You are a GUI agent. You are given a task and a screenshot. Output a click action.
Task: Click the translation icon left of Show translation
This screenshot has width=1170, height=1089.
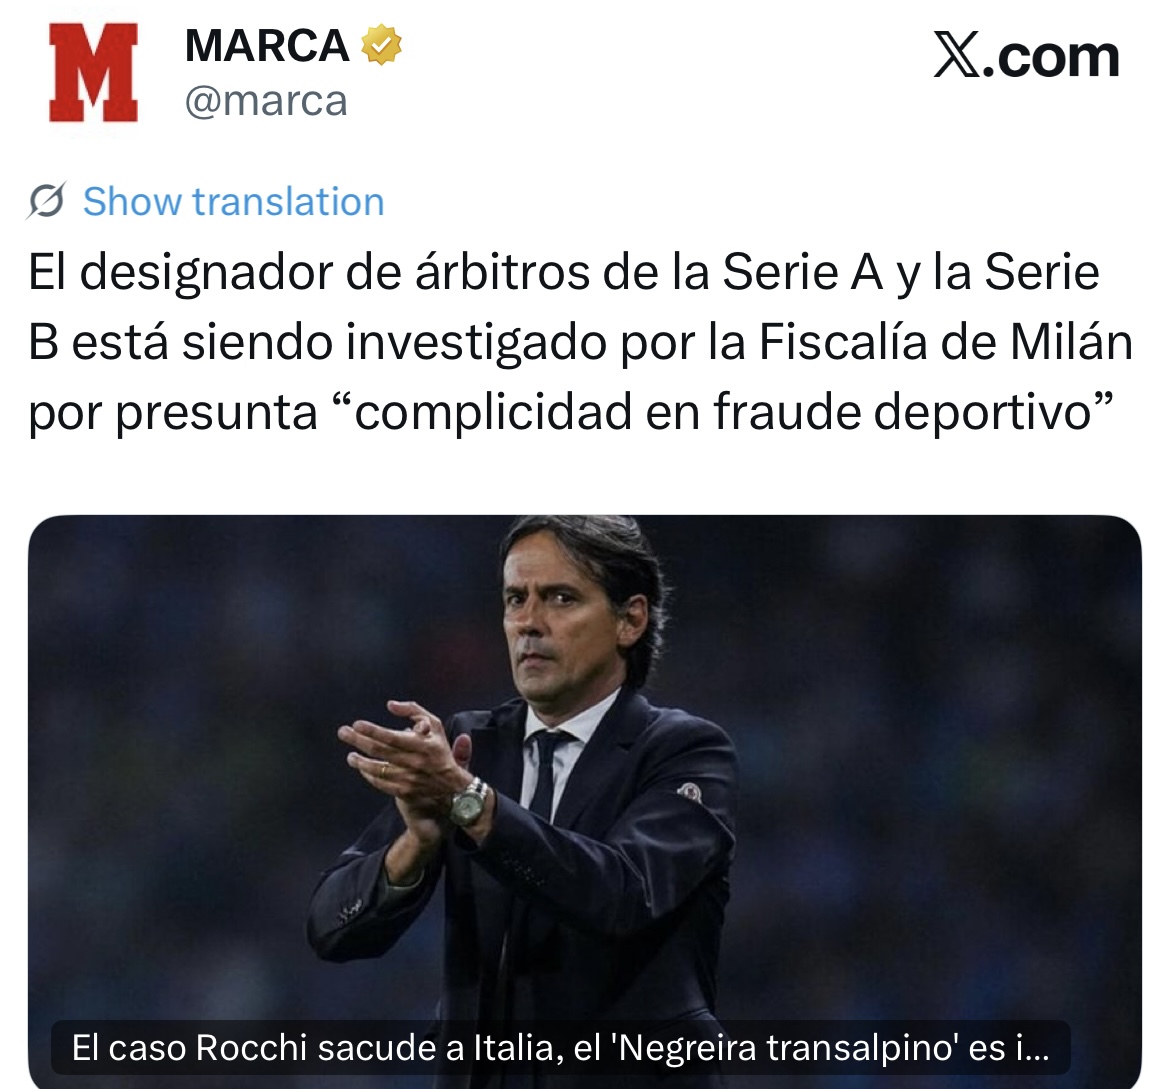coord(47,202)
